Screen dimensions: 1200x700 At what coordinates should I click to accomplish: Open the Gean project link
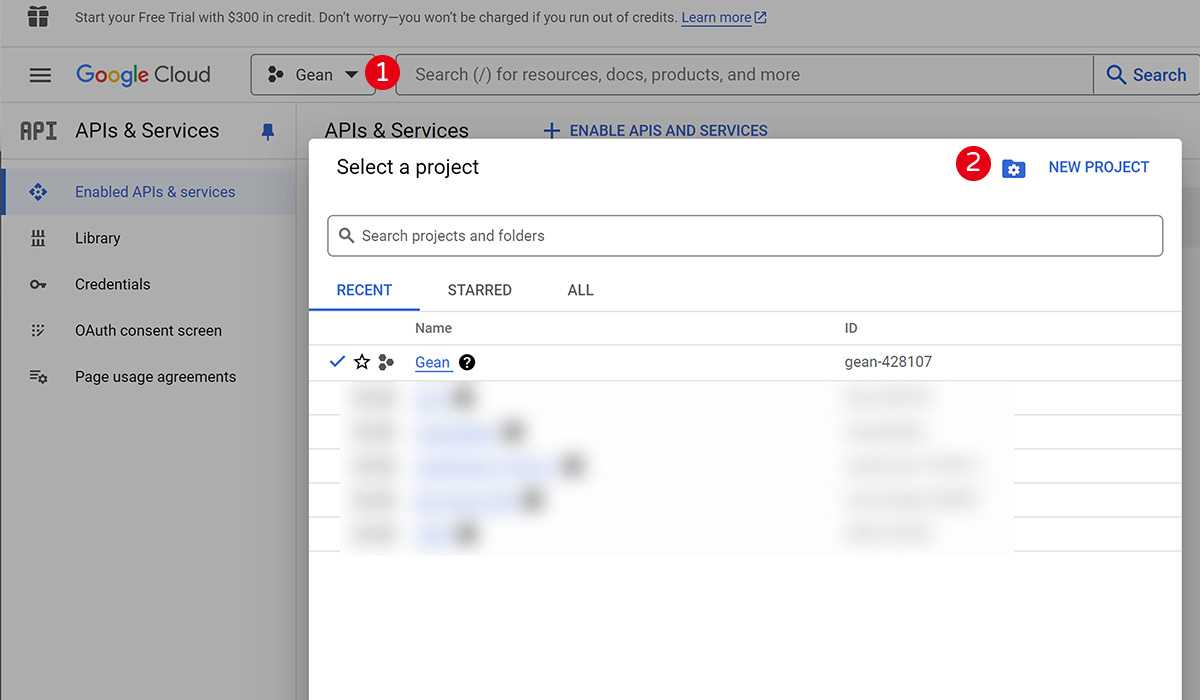point(432,362)
